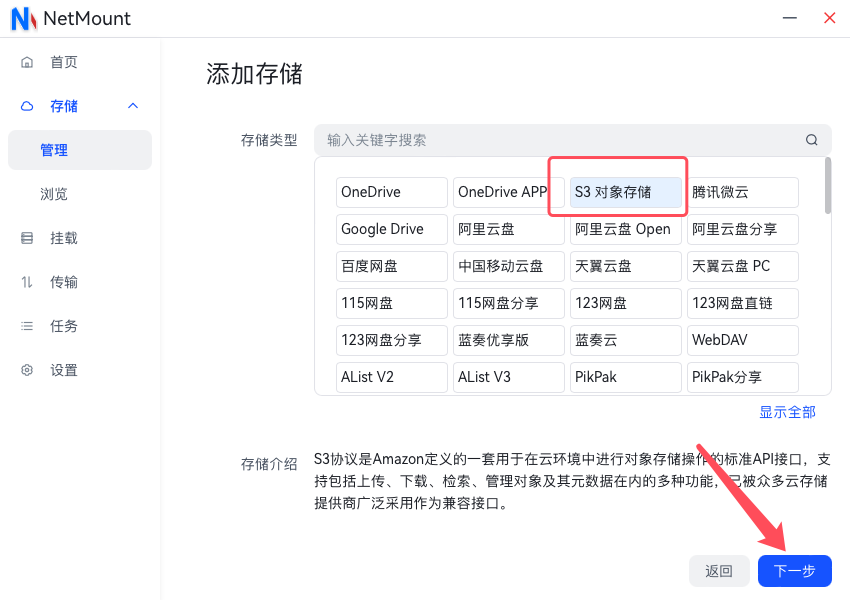The width and height of the screenshot is (850, 600).
Task: Open the 设置 page
Action: 80,370
